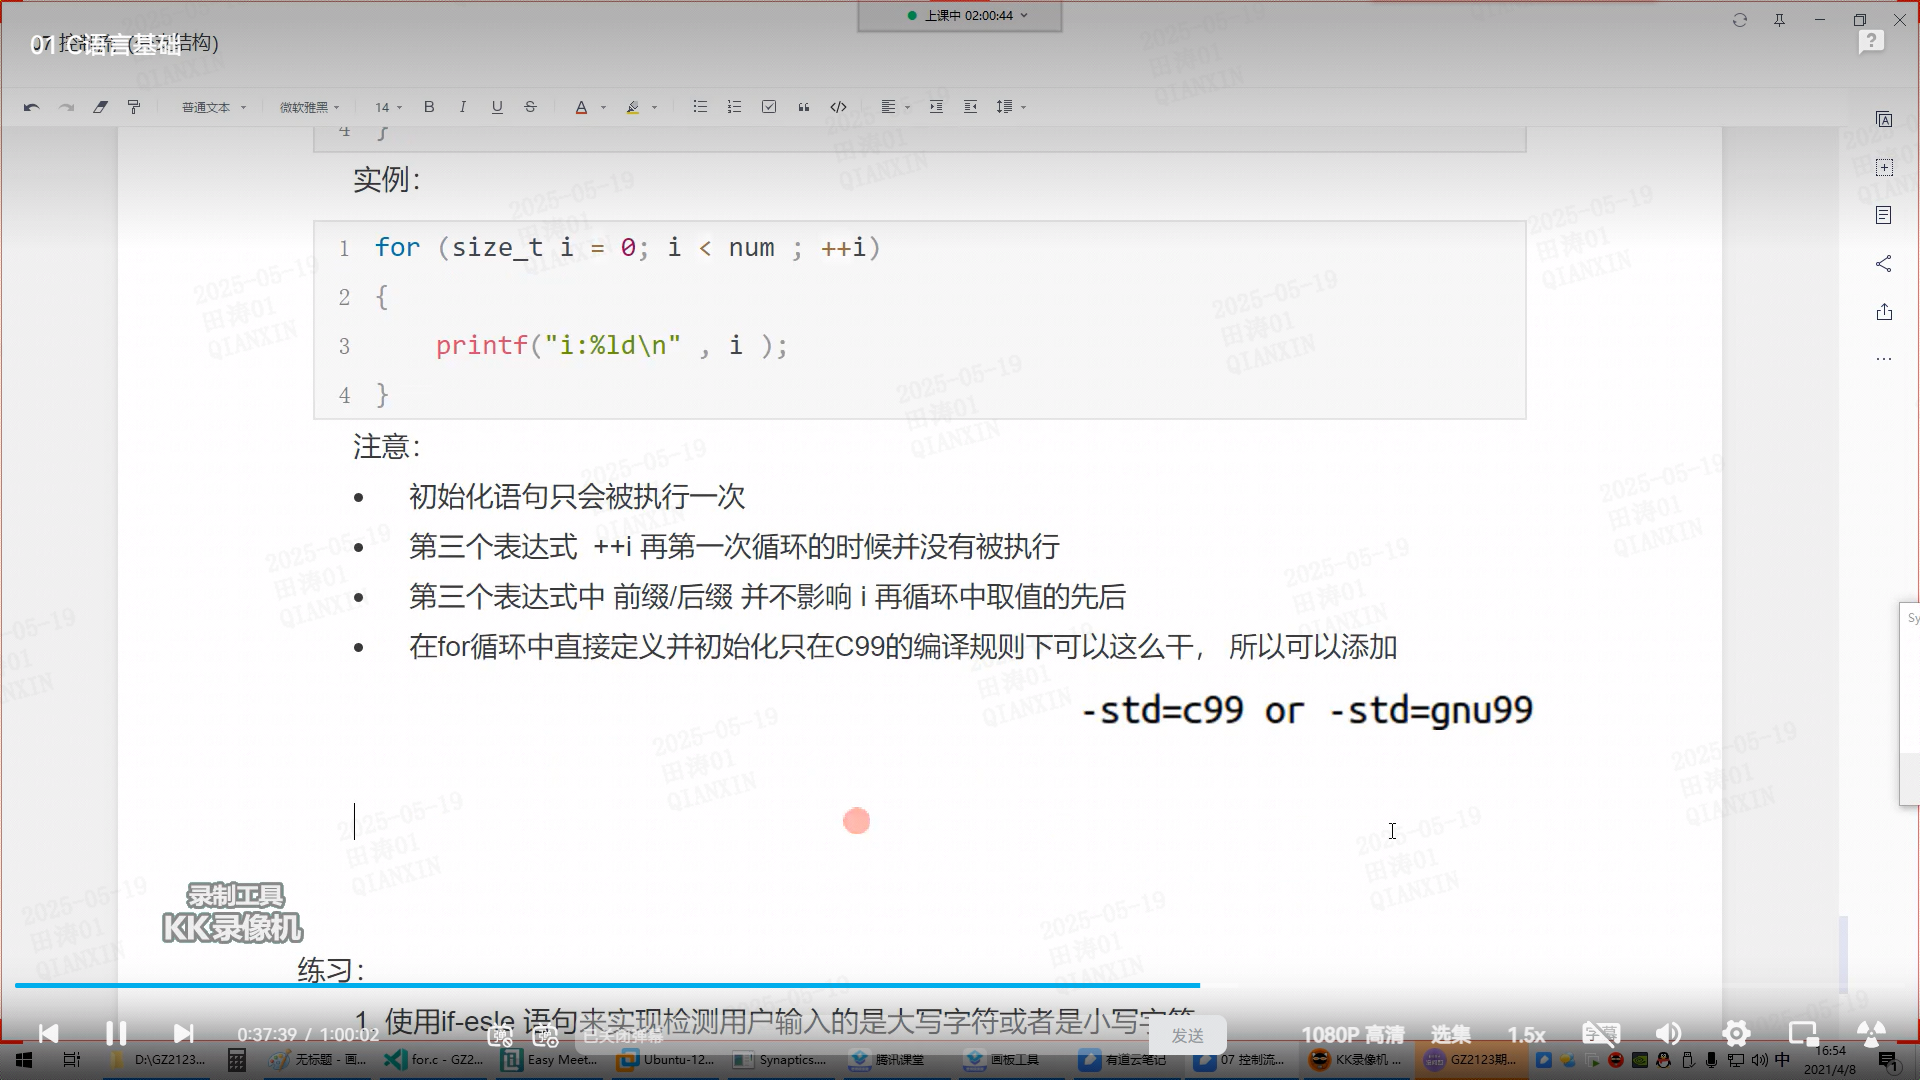
Task: Pause the video playback
Action: pos(116,1034)
